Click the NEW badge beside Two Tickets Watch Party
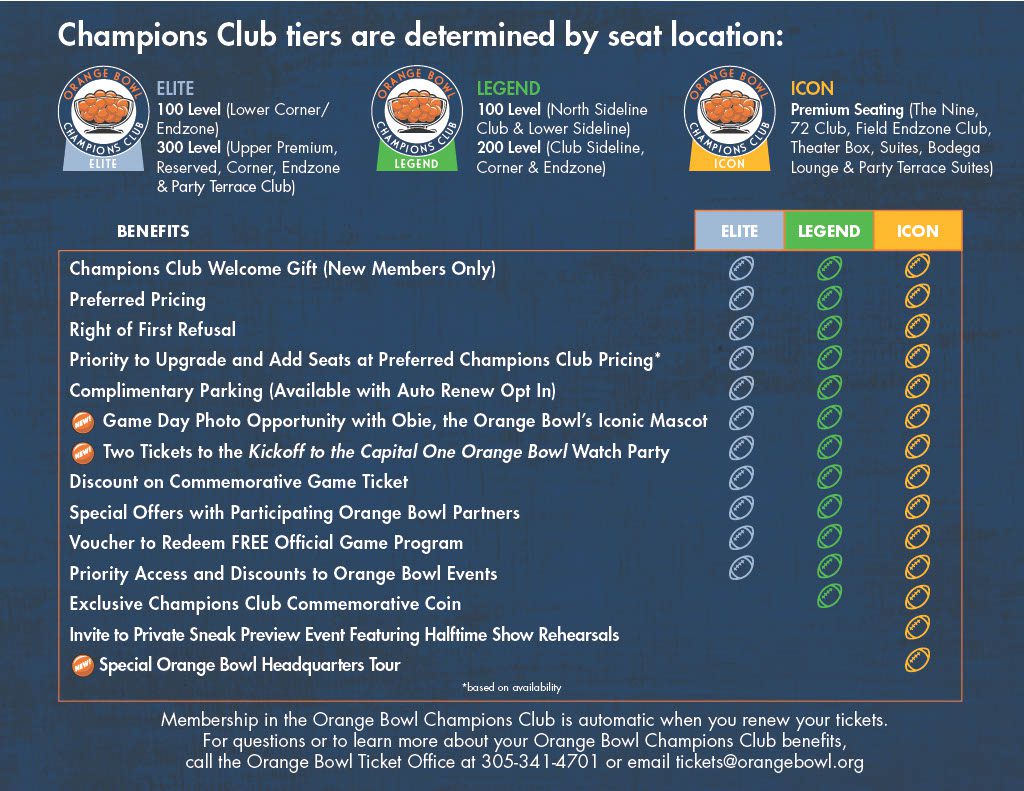Viewport: 1024px width, 791px height. tap(83, 452)
